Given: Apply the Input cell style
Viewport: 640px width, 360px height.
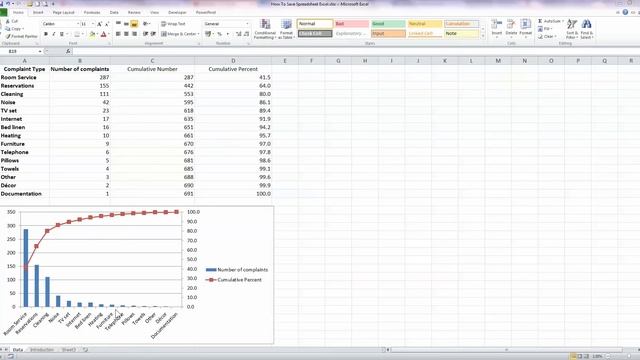Looking at the screenshot, I should (x=388, y=33).
